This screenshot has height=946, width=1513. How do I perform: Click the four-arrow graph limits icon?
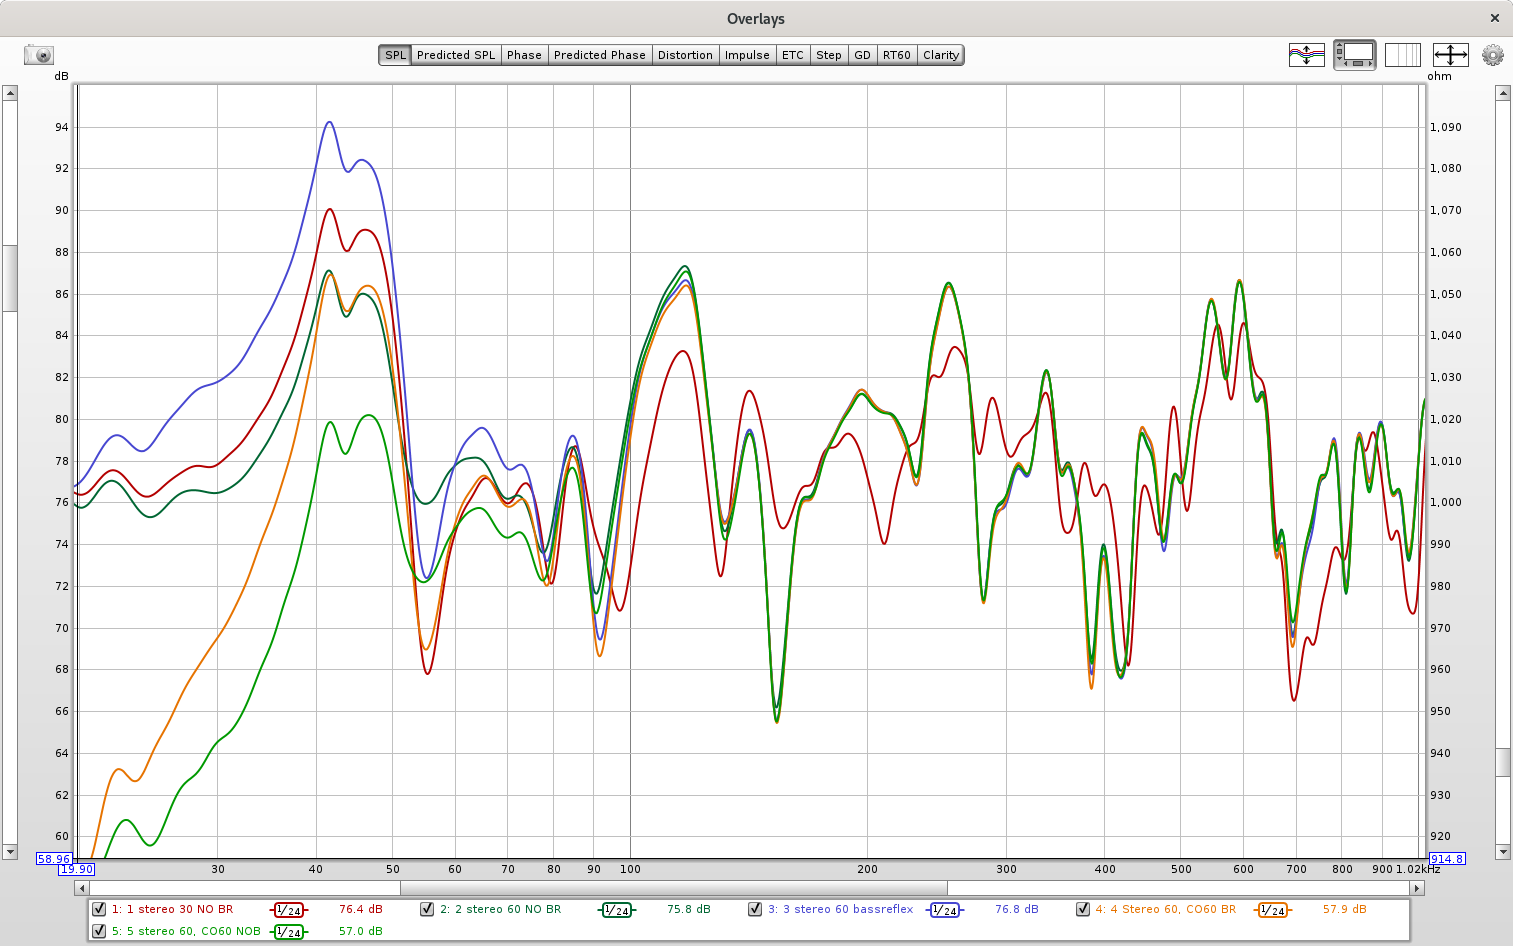pos(1450,55)
